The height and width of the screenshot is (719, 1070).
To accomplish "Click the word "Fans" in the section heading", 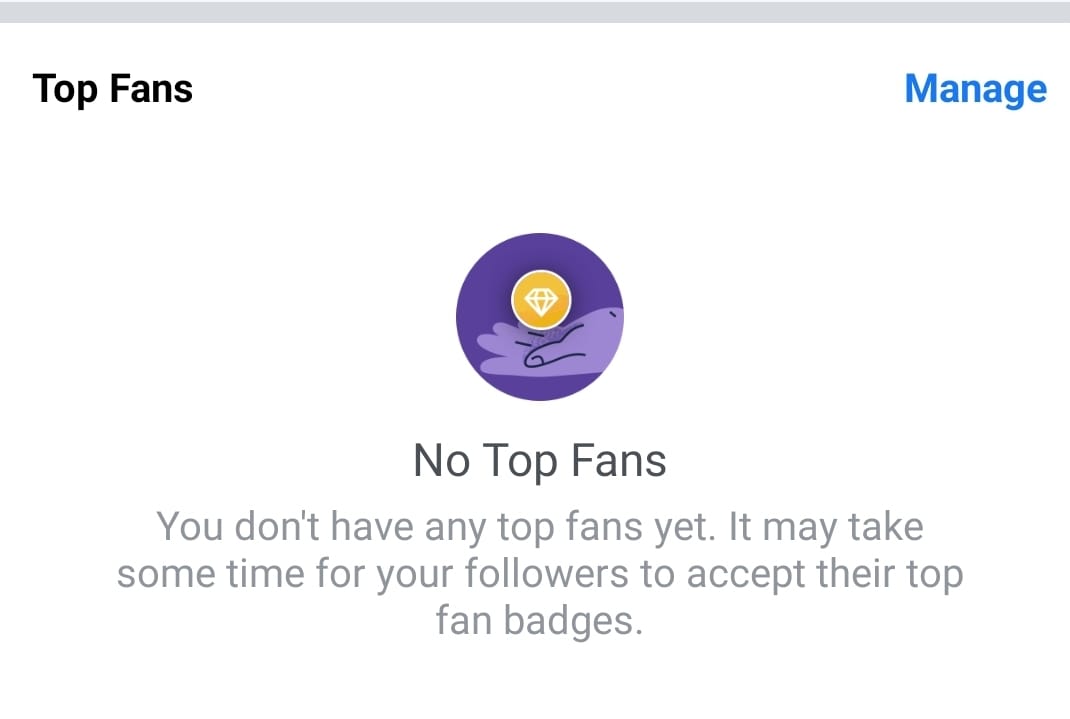I will [x=151, y=89].
